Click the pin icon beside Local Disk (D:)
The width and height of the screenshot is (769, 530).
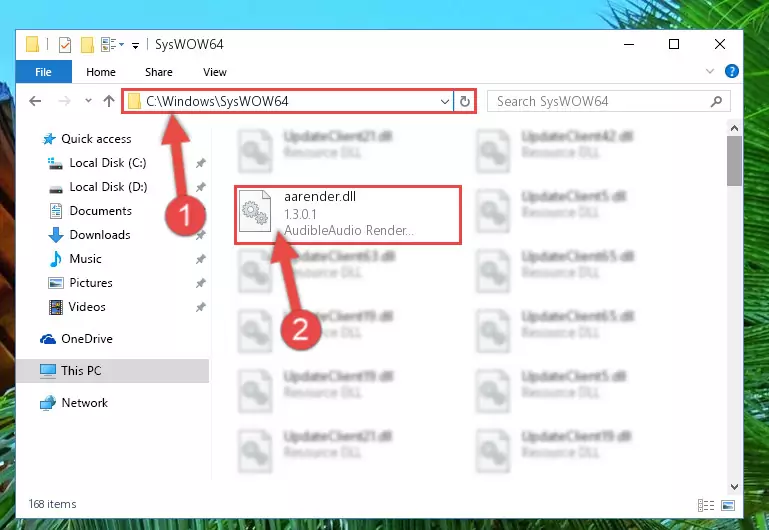pos(200,187)
